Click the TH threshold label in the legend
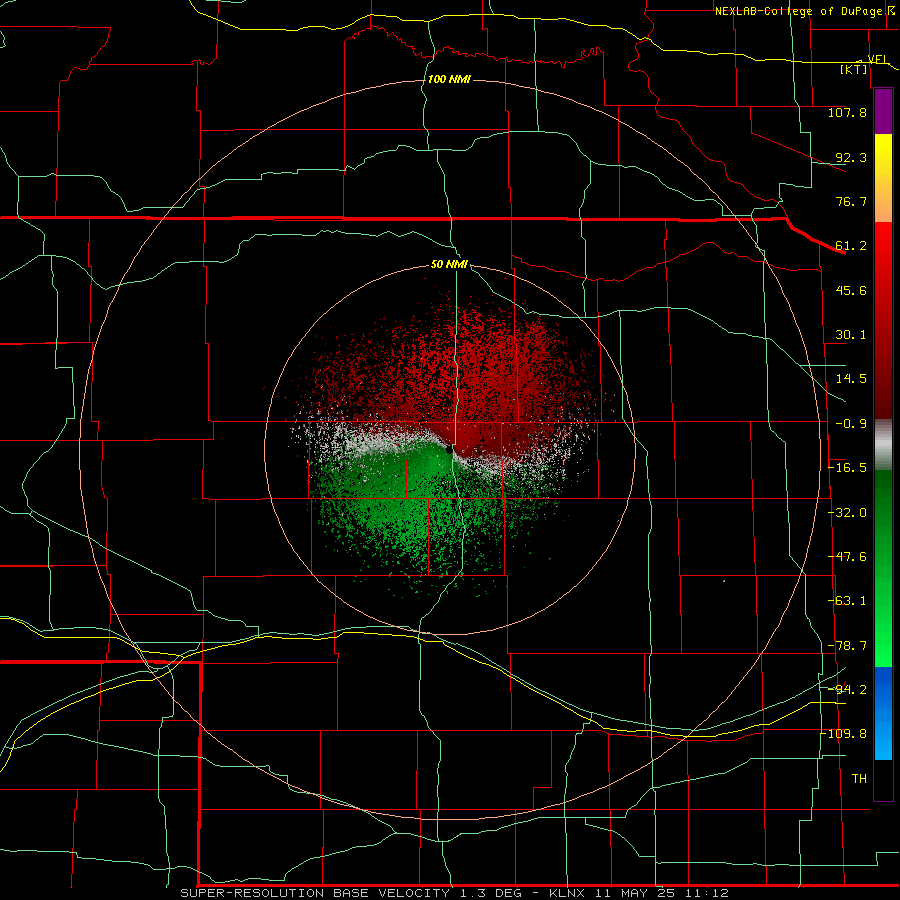Viewport: 900px width, 900px height. (859, 779)
